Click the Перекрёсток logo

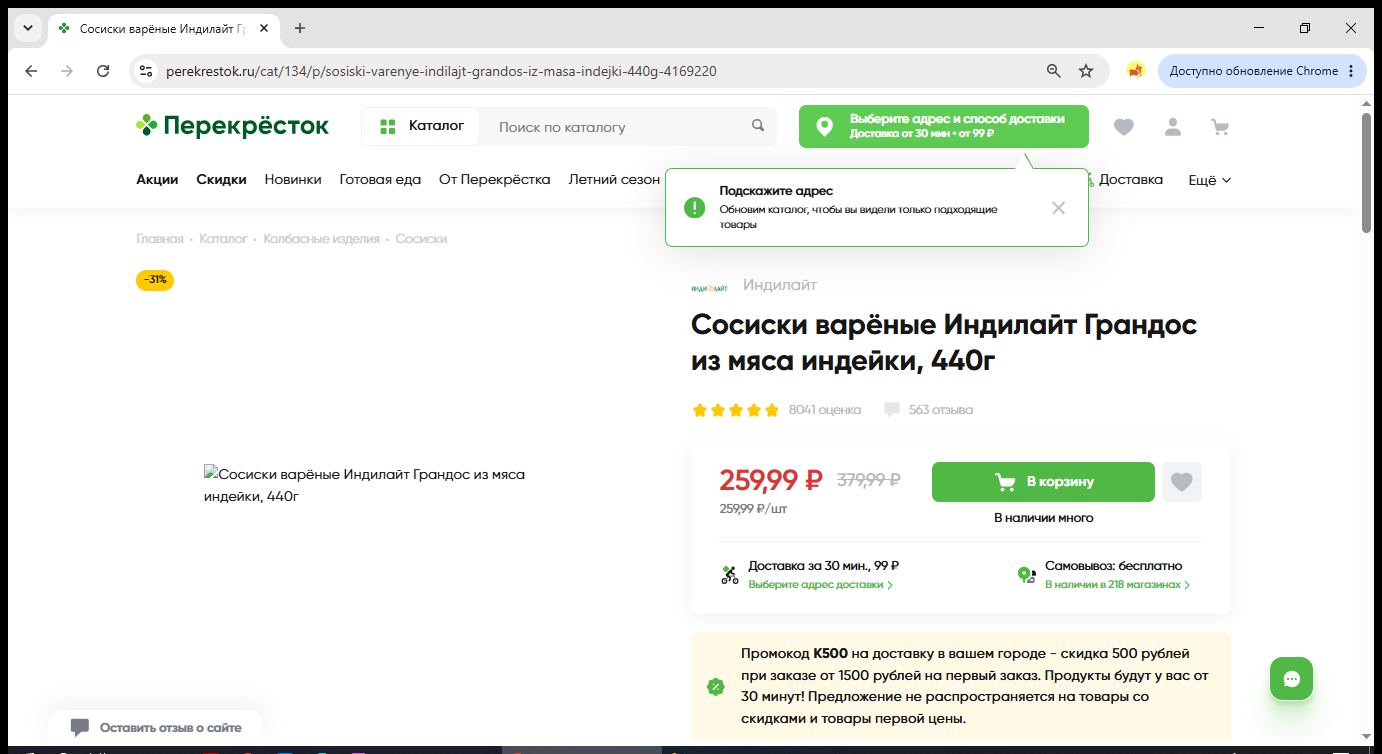click(x=232, y=126)
